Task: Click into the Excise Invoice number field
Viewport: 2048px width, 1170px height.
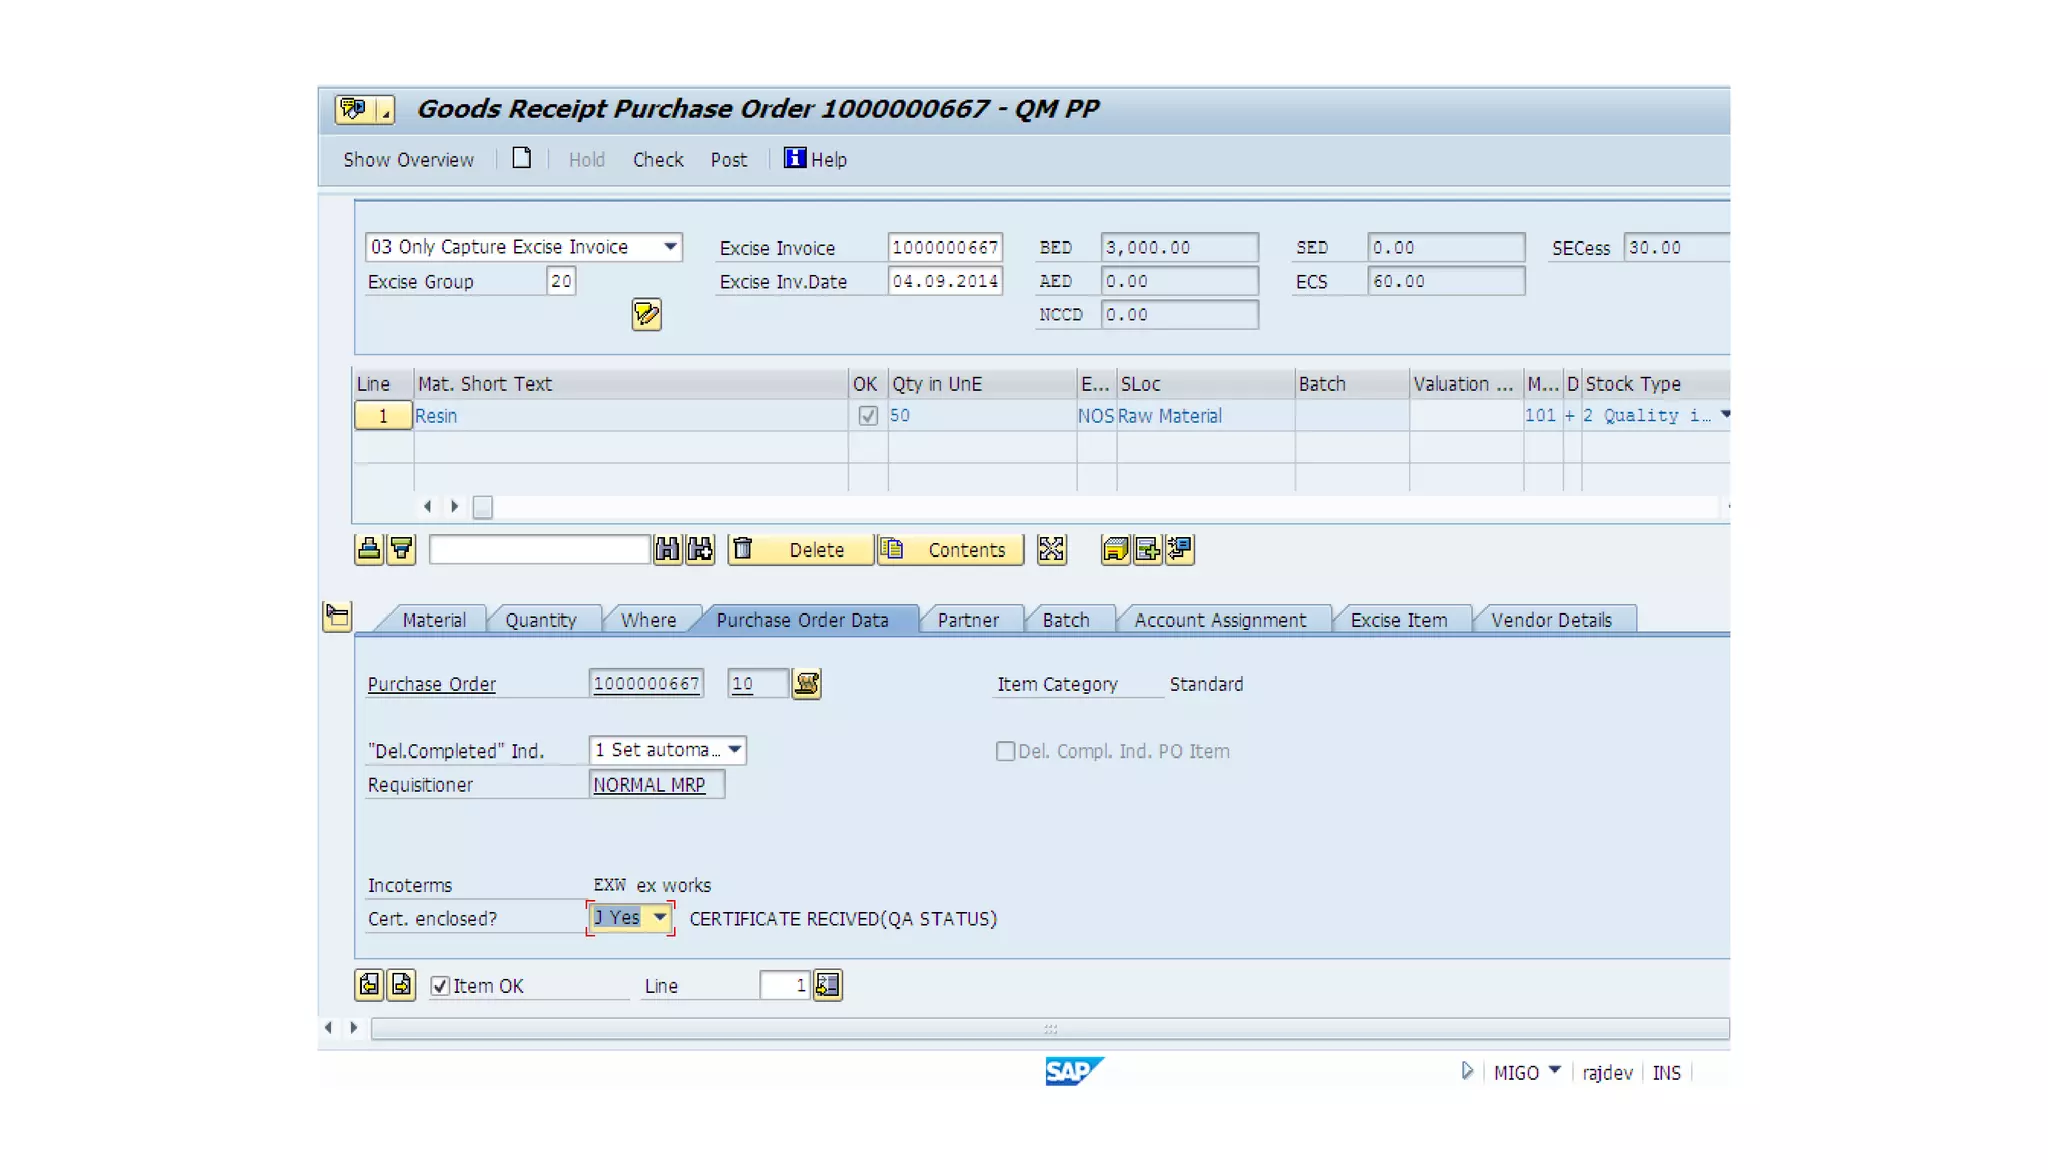Action: pyautogui.click(x=944, y=247)
